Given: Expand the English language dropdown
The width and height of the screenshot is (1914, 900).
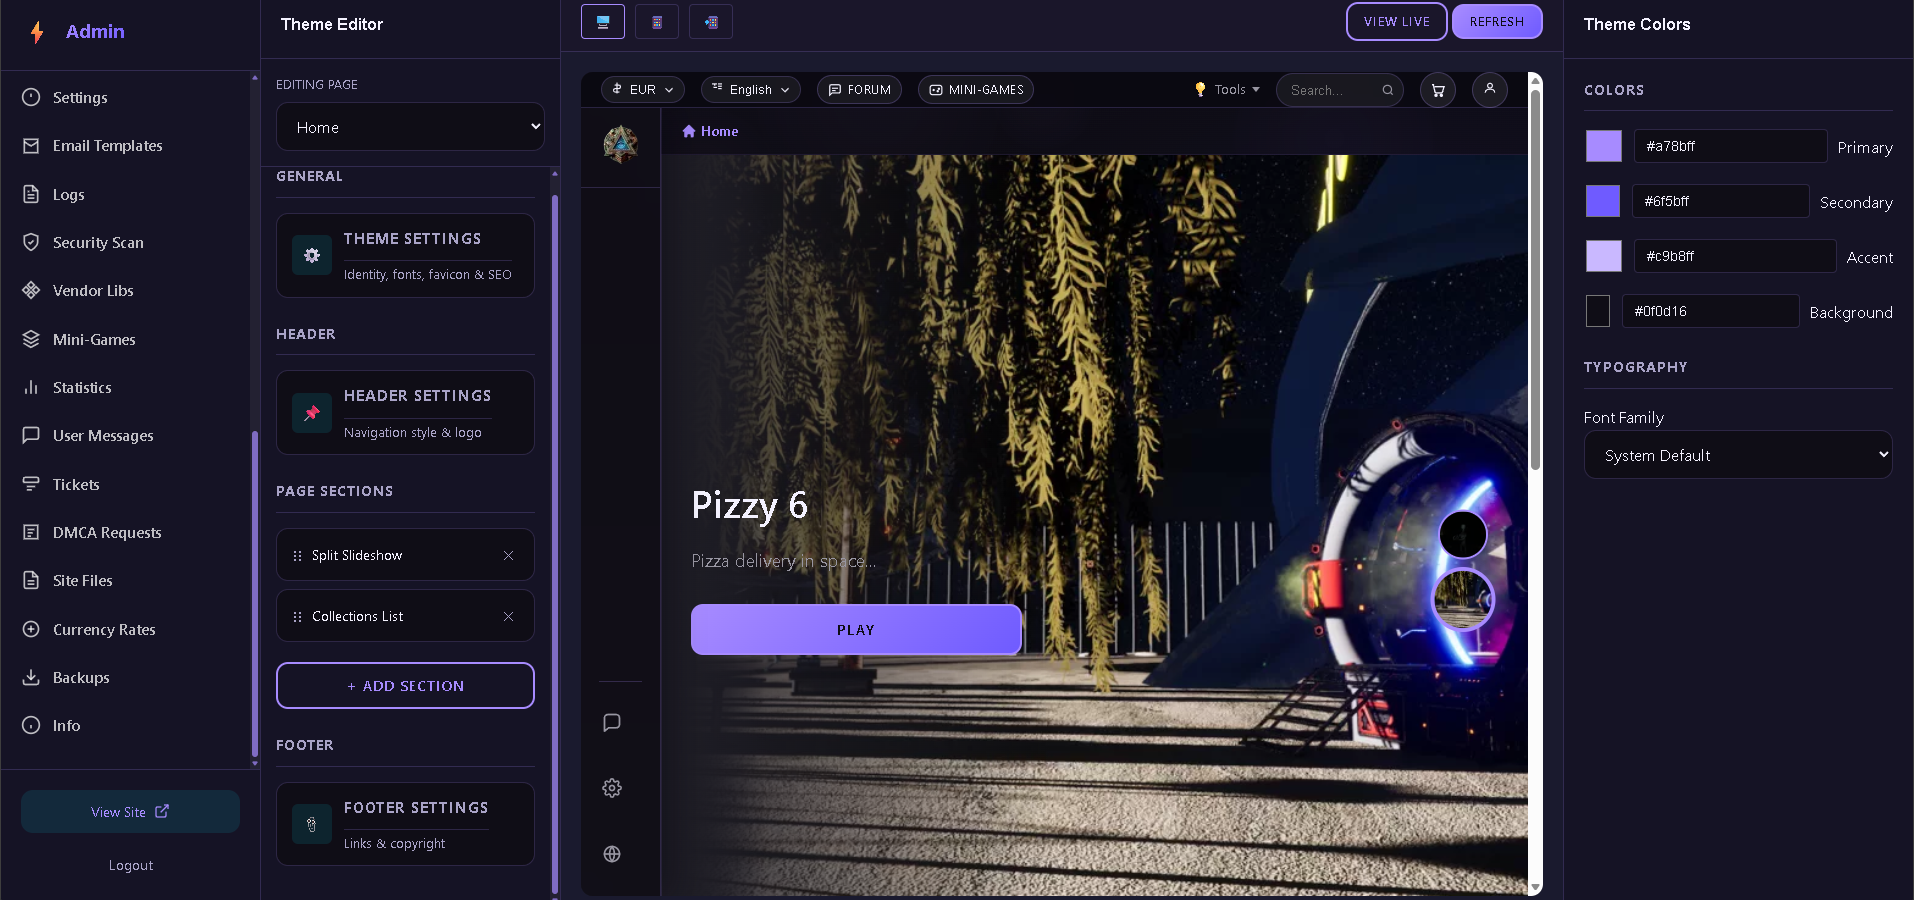Looking at the screenshot, I should pos(751,89).
